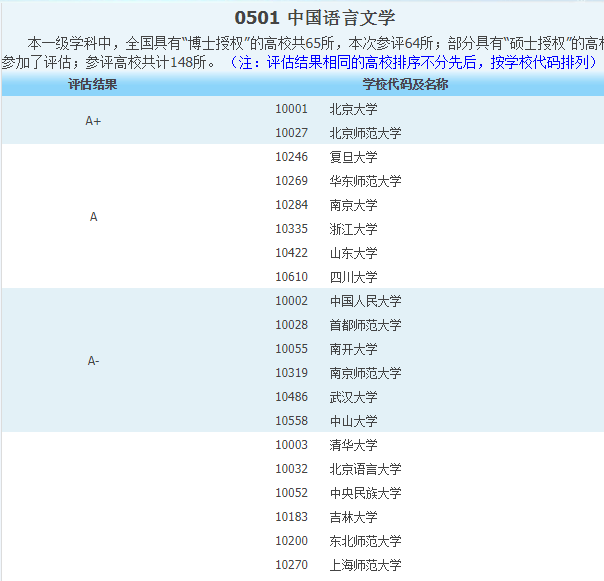Image resolution: width=604 pixels, height=581 pixels.
Task: Click 北京大学 in the list
Action: pyautogui.click(x=353, y=109)
